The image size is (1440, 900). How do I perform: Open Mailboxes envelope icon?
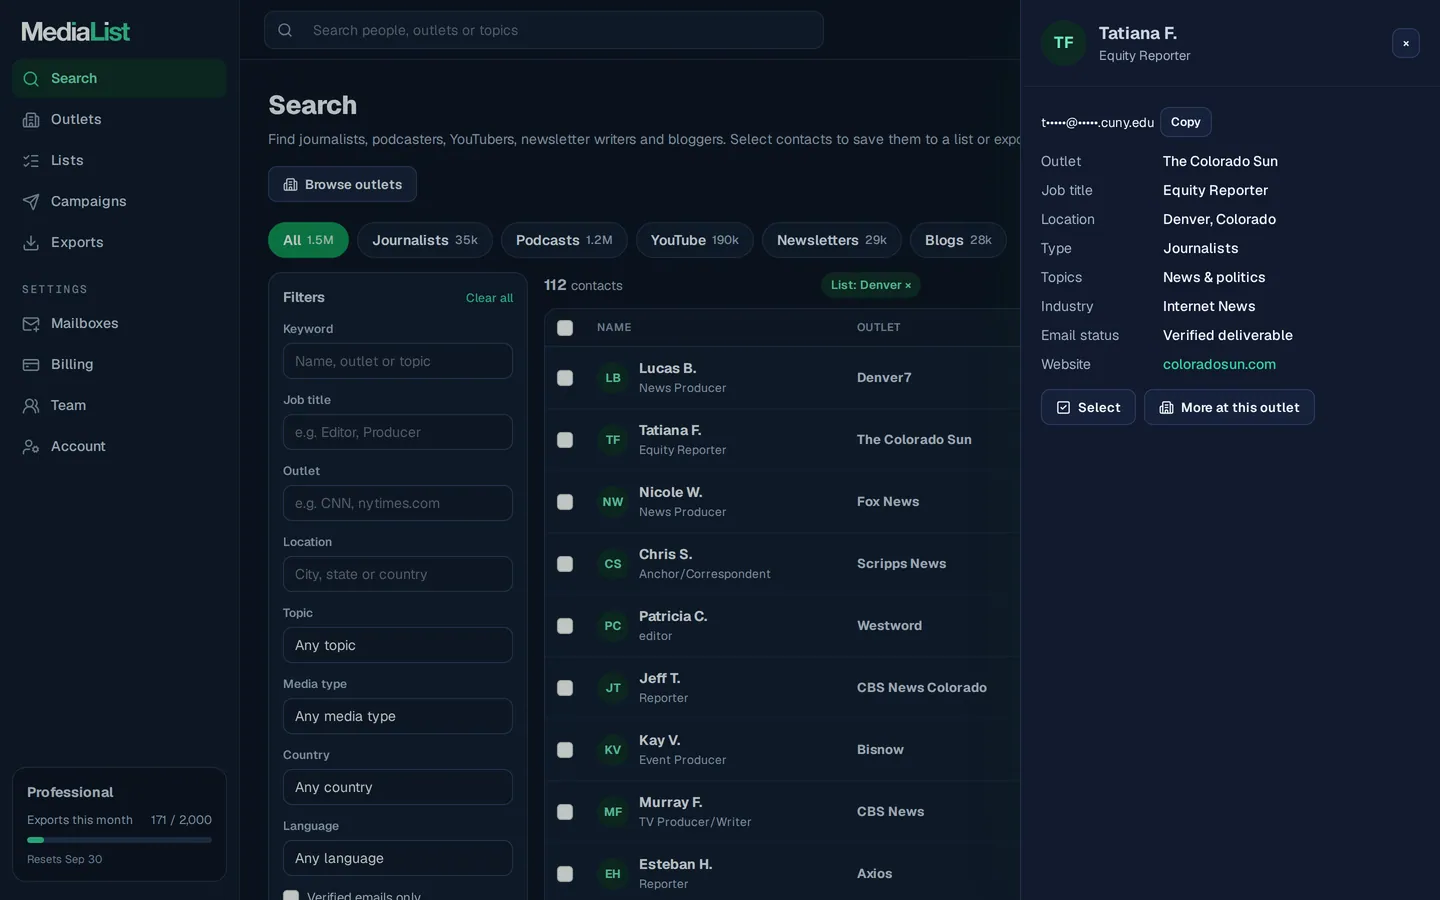[31, 324]
